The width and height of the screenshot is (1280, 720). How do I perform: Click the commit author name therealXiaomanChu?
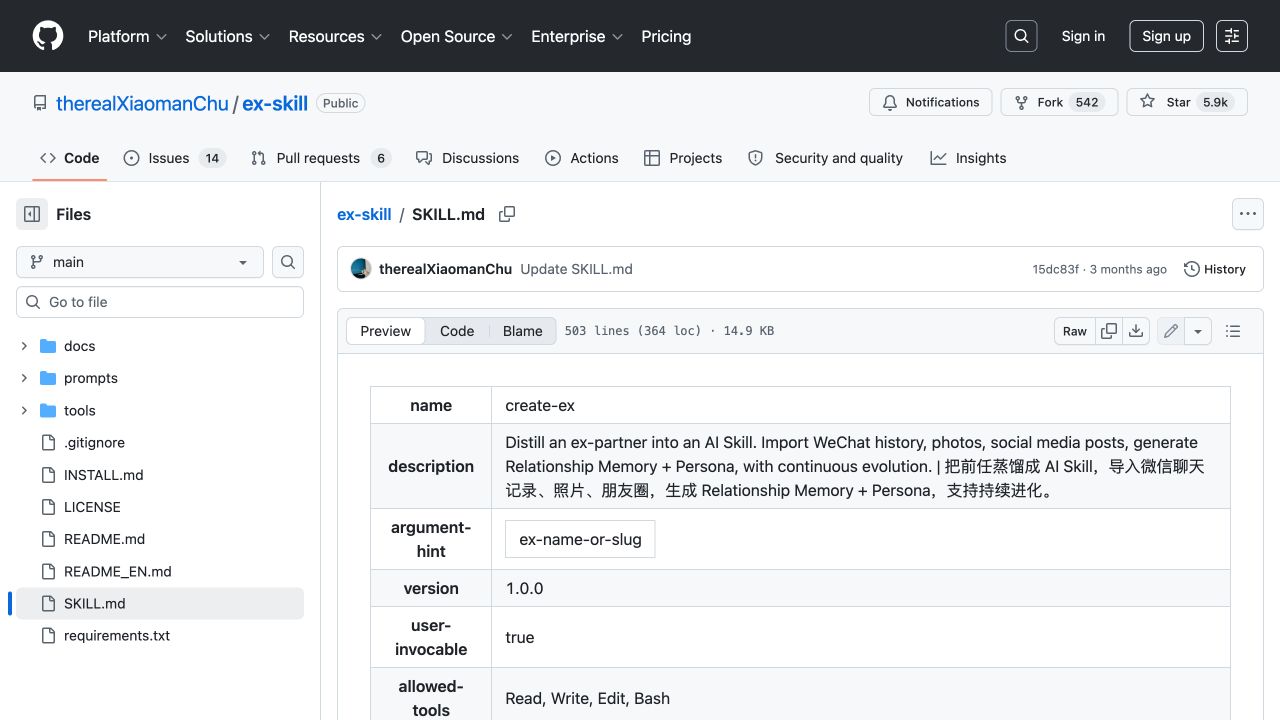coord(446,269)
